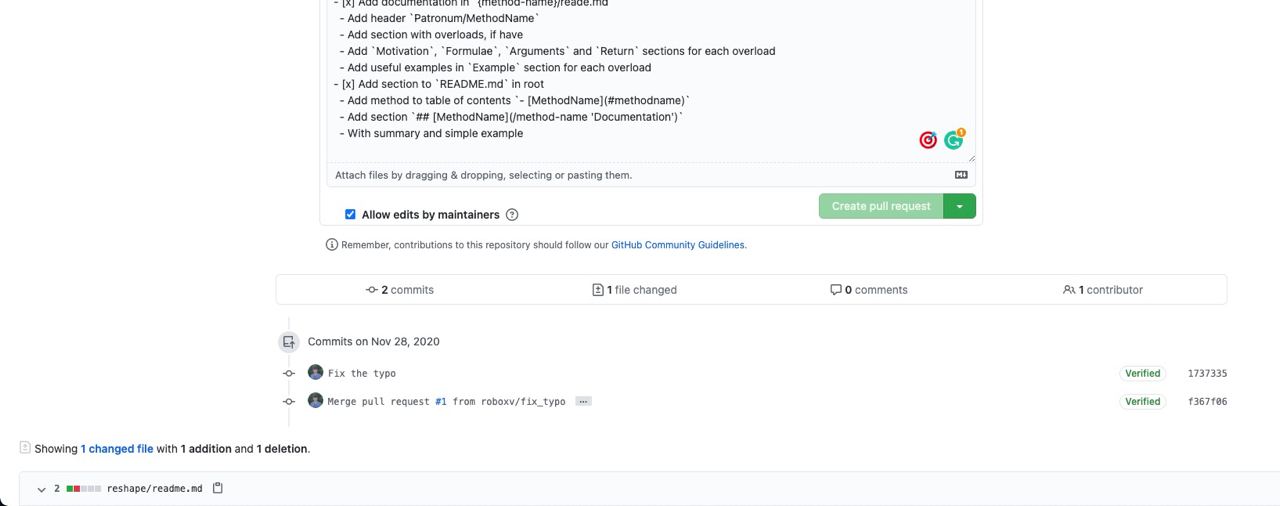Collapse the reshape/readme.md file diff
Screen dimensions: 1280x506
[x=41, y=489]
